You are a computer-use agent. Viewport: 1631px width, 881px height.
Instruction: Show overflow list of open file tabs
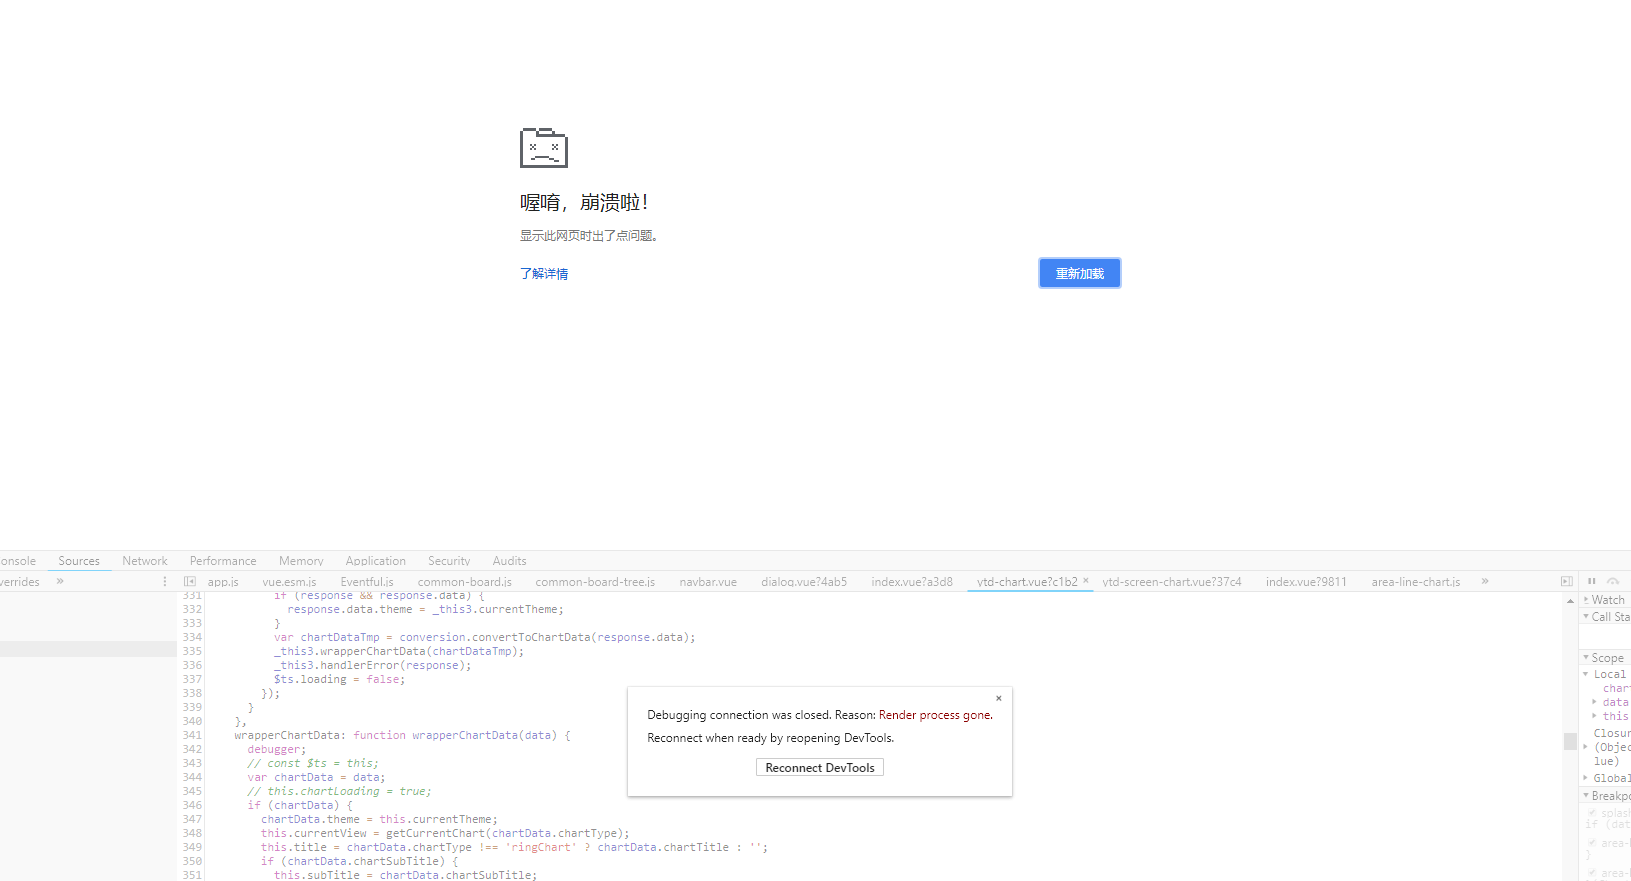(1485, 581)
